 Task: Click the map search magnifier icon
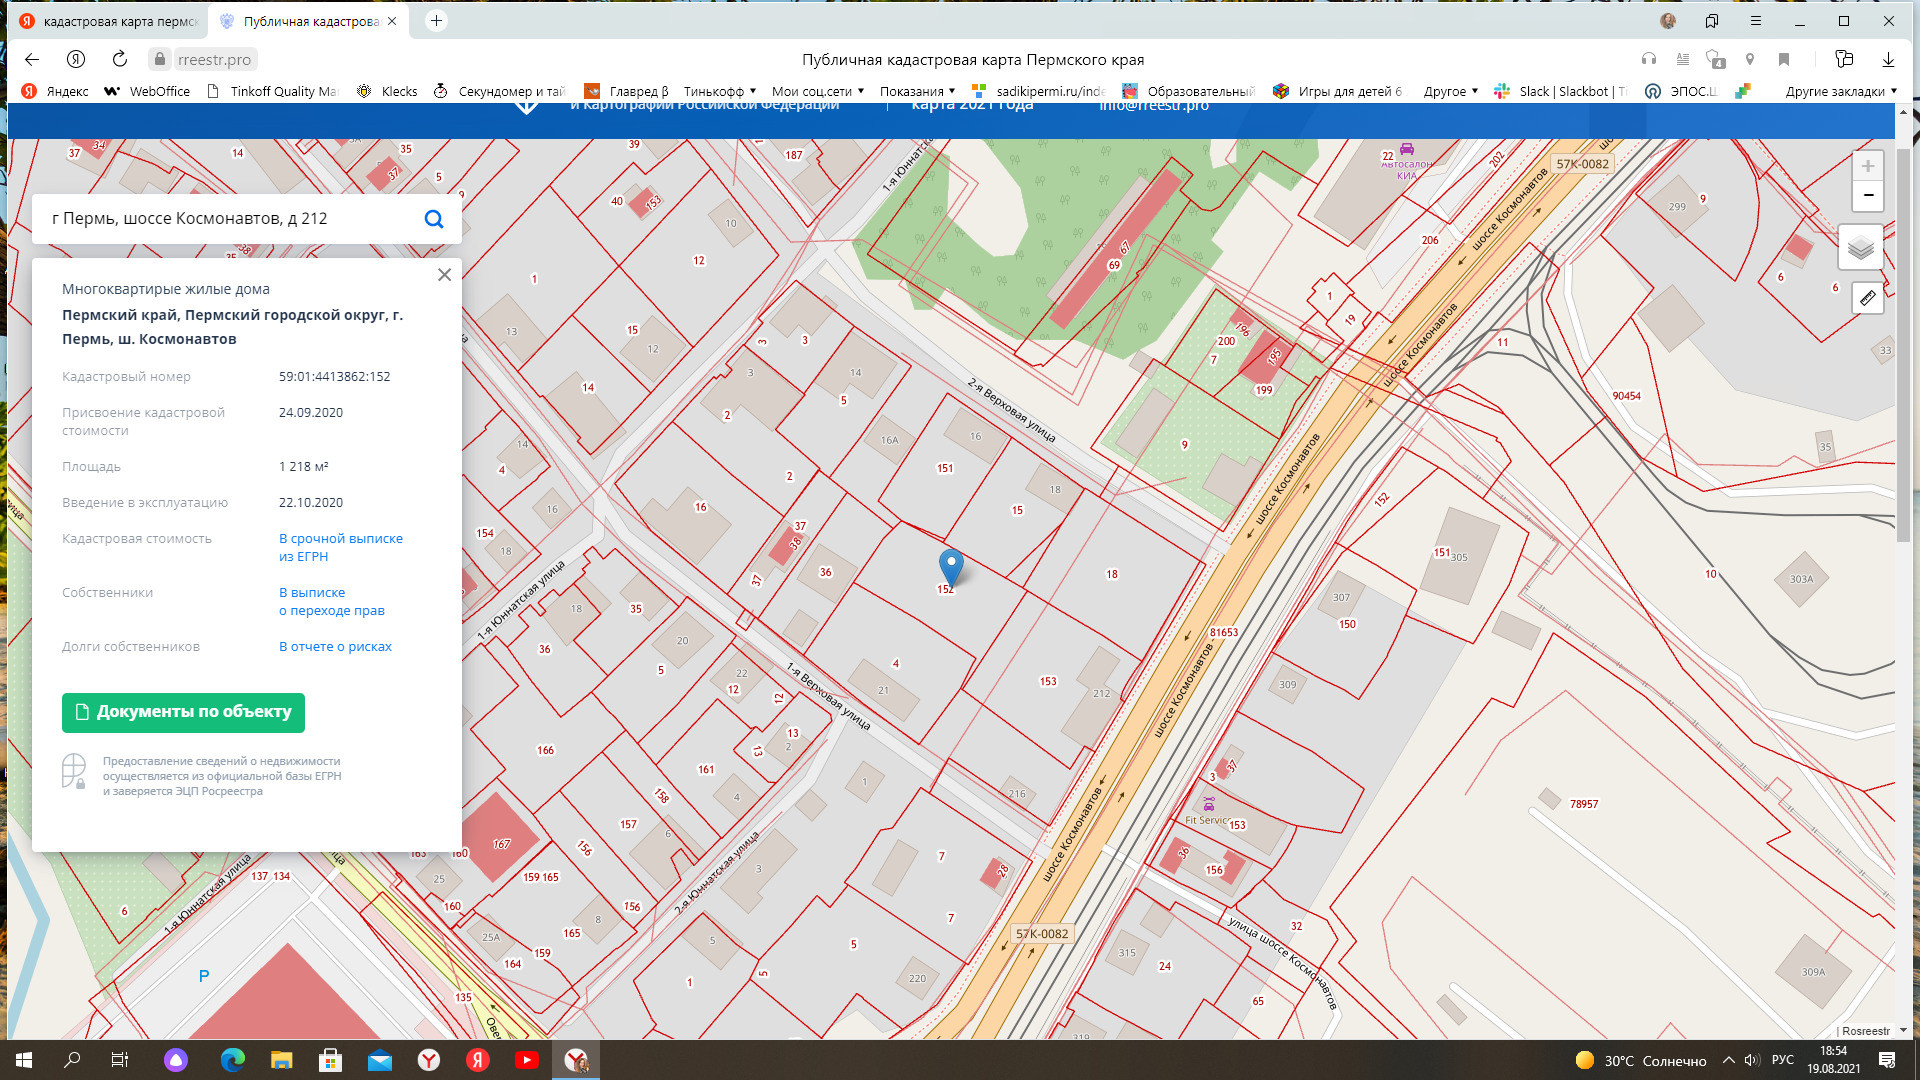coord(434,219)
